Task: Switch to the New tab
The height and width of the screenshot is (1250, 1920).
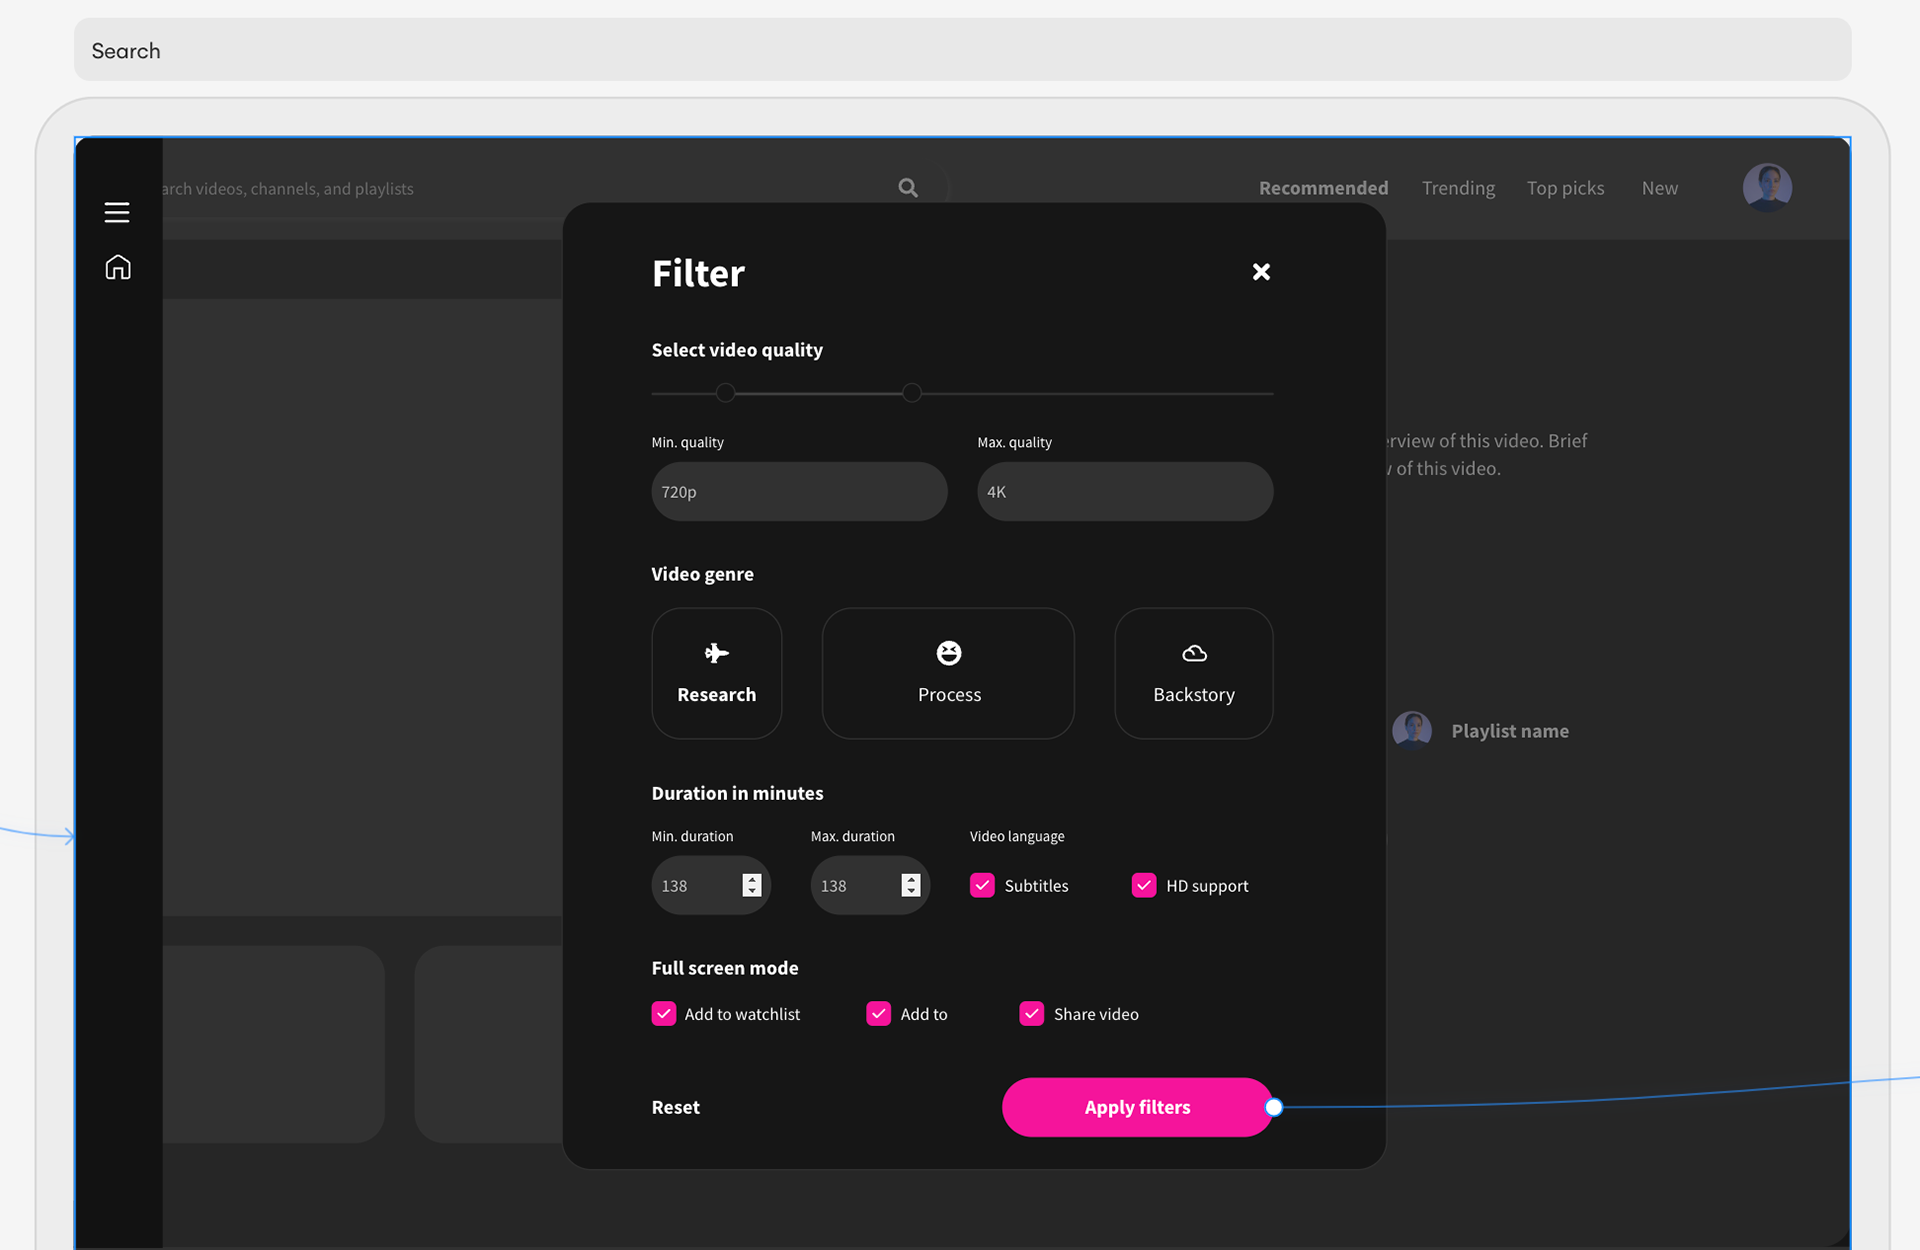Action: coord(1659,188)
